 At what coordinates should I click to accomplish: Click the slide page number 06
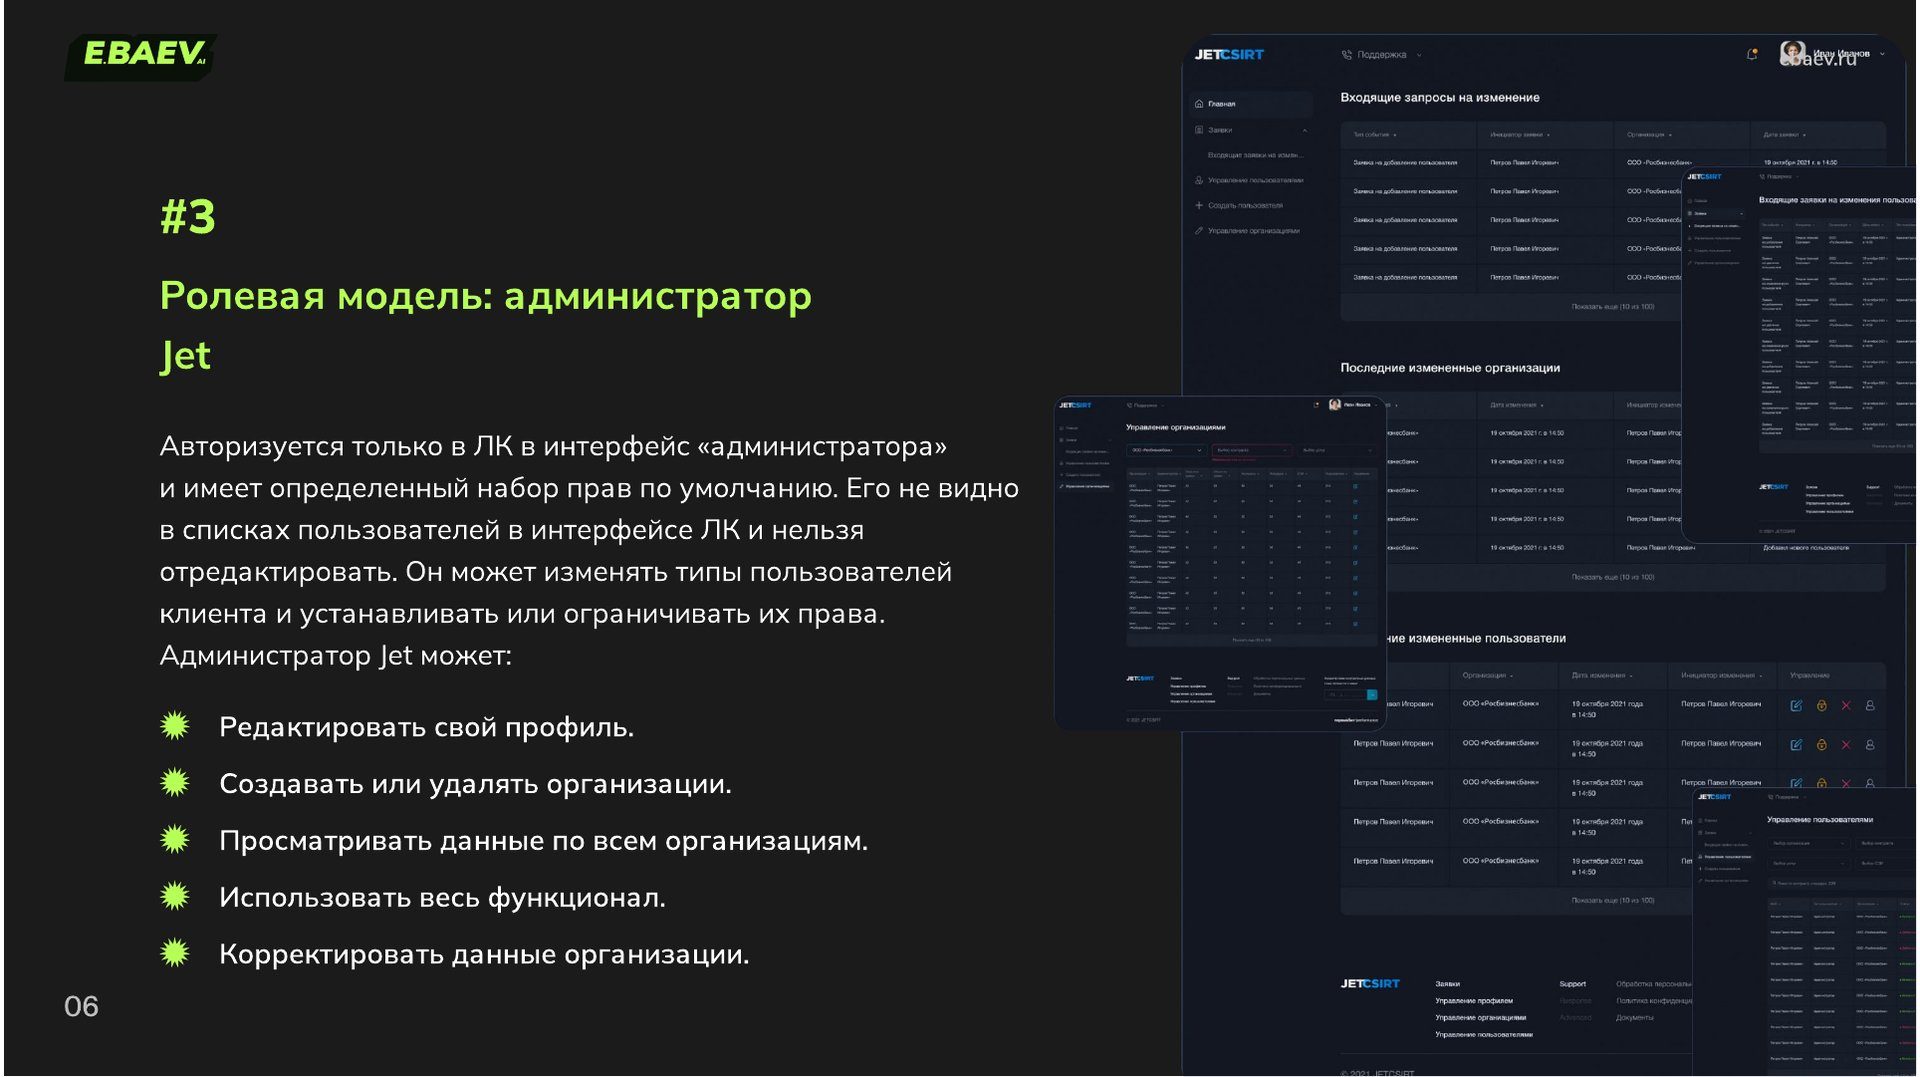(x=81, y=1006)
